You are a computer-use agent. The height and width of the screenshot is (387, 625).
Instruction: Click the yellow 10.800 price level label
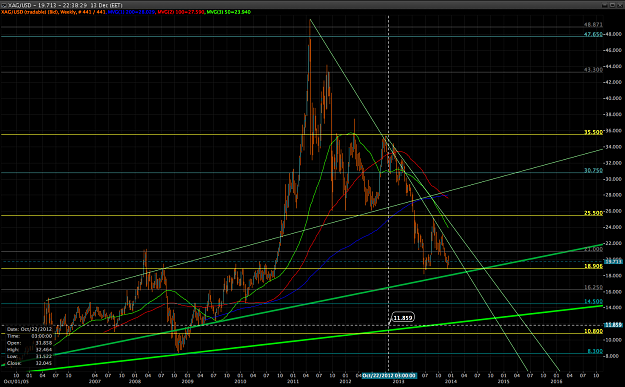[x=593, y=332]
